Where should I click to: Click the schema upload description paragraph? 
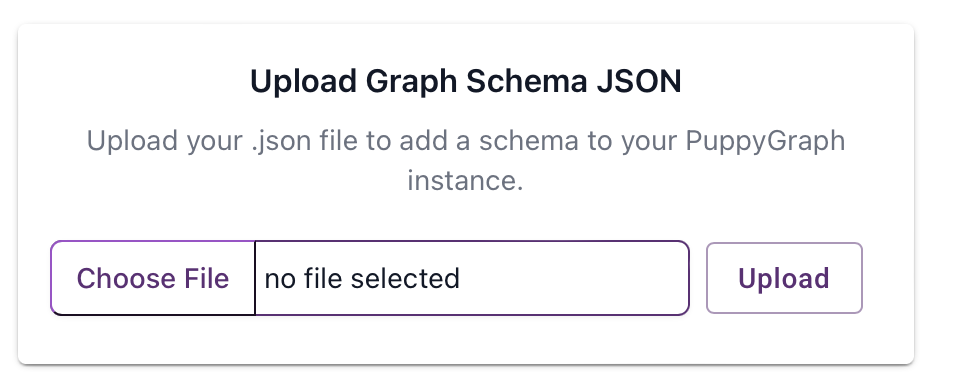coord(465,161)
